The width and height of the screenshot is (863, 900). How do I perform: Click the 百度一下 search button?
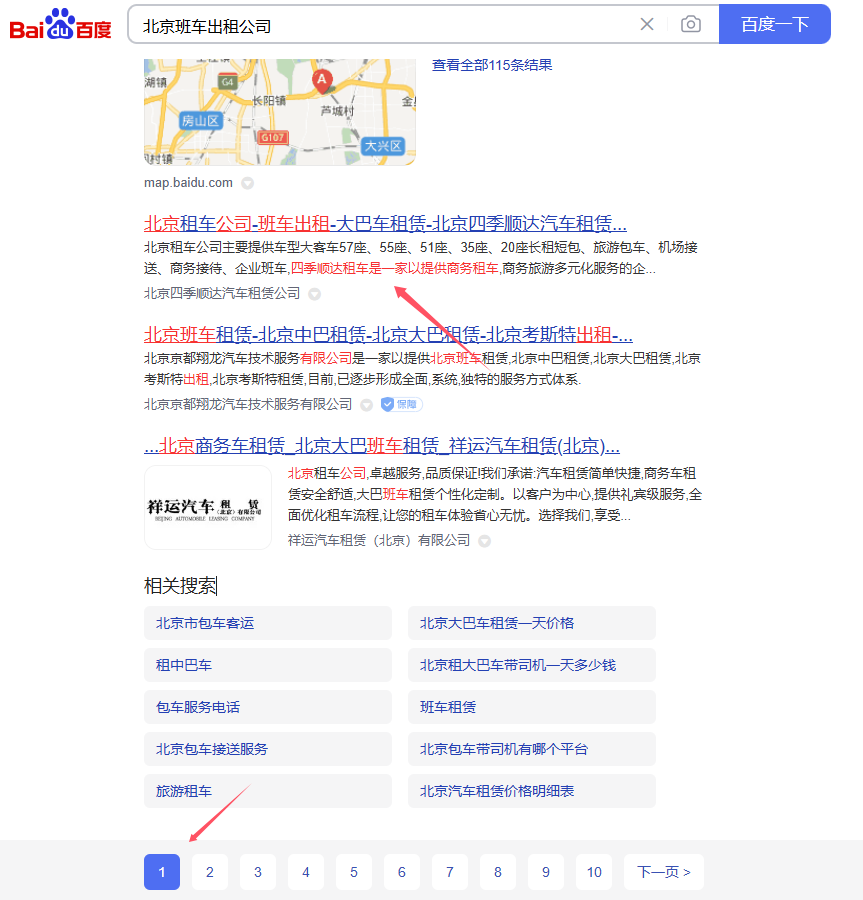[x=775, y=24]
